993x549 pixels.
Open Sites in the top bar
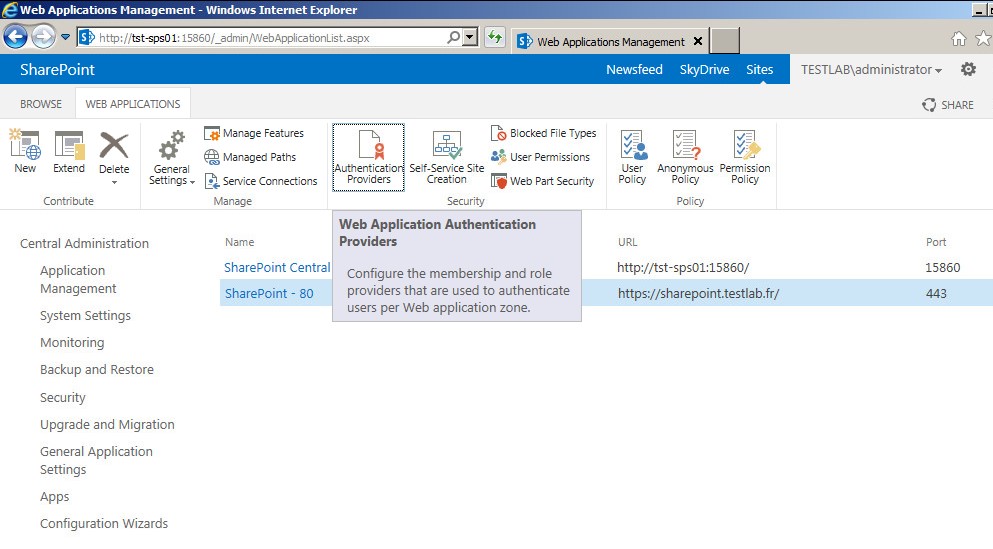tap(759, 70)
